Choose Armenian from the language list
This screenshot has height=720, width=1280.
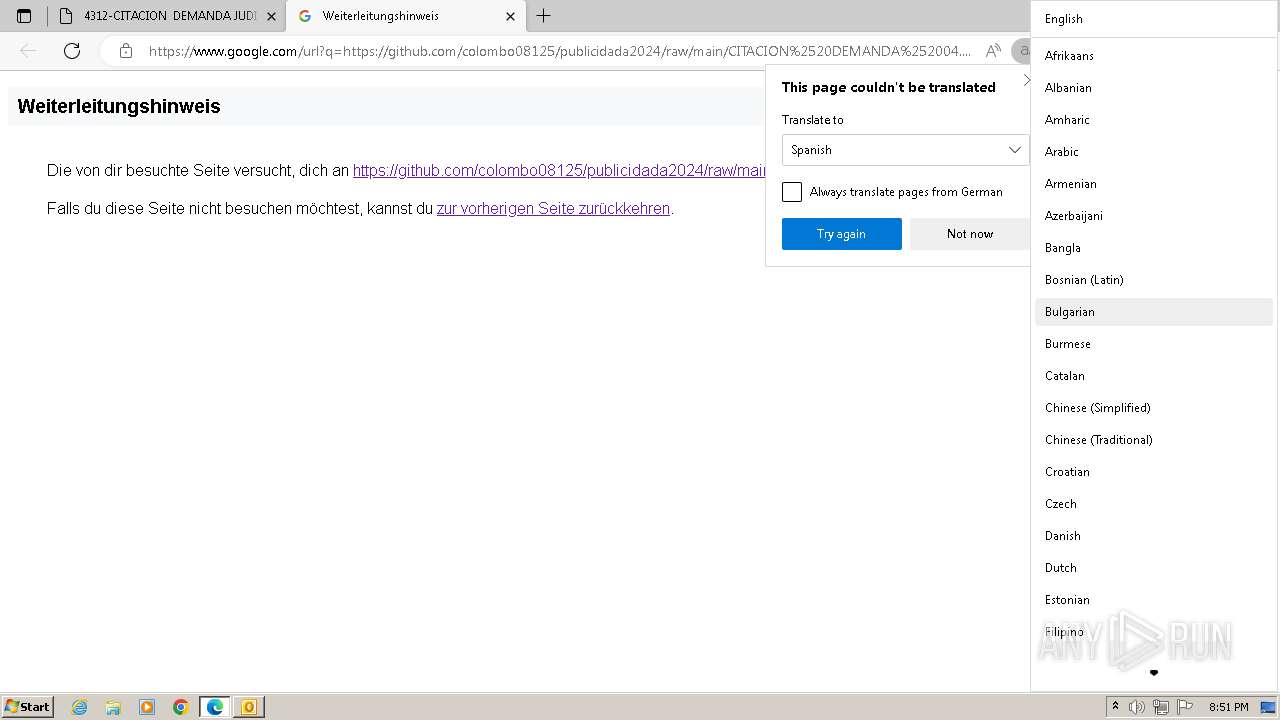[1154, 184]
